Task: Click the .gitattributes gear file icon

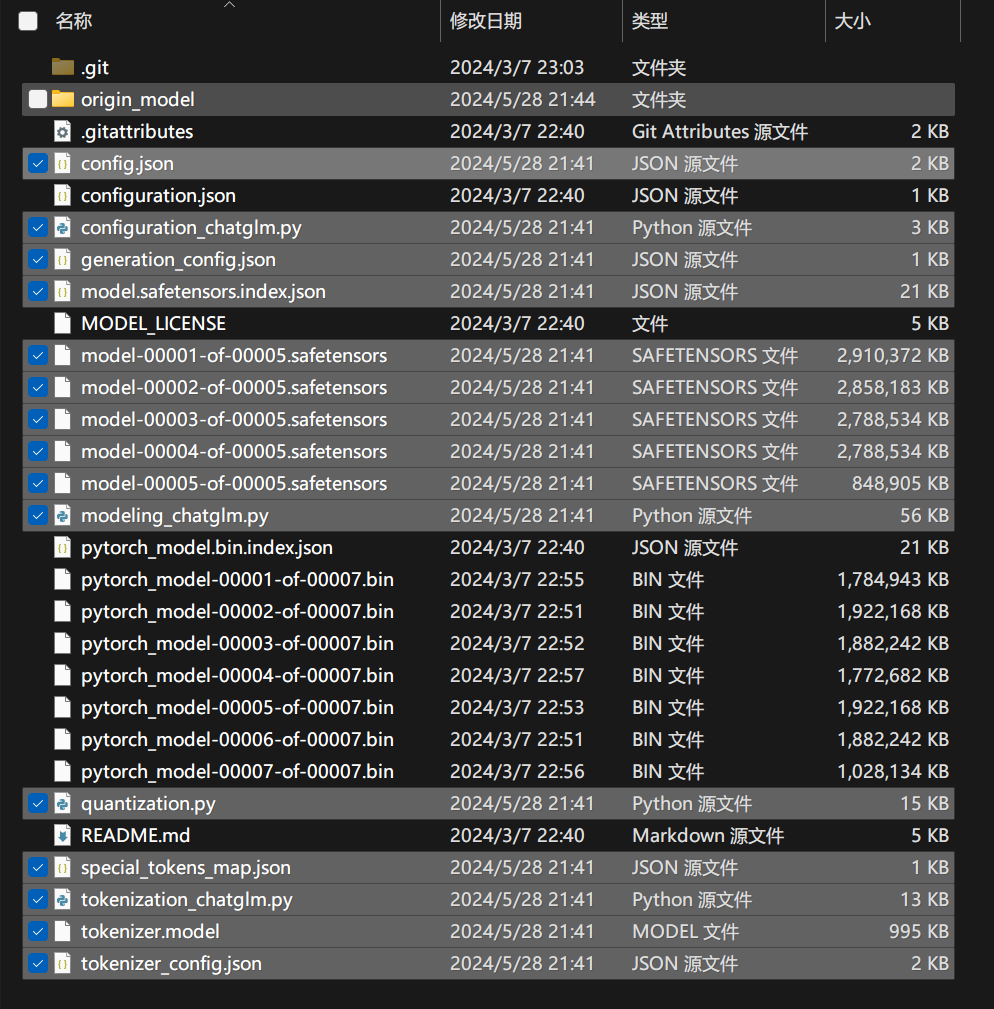Action: coord(62,131)
